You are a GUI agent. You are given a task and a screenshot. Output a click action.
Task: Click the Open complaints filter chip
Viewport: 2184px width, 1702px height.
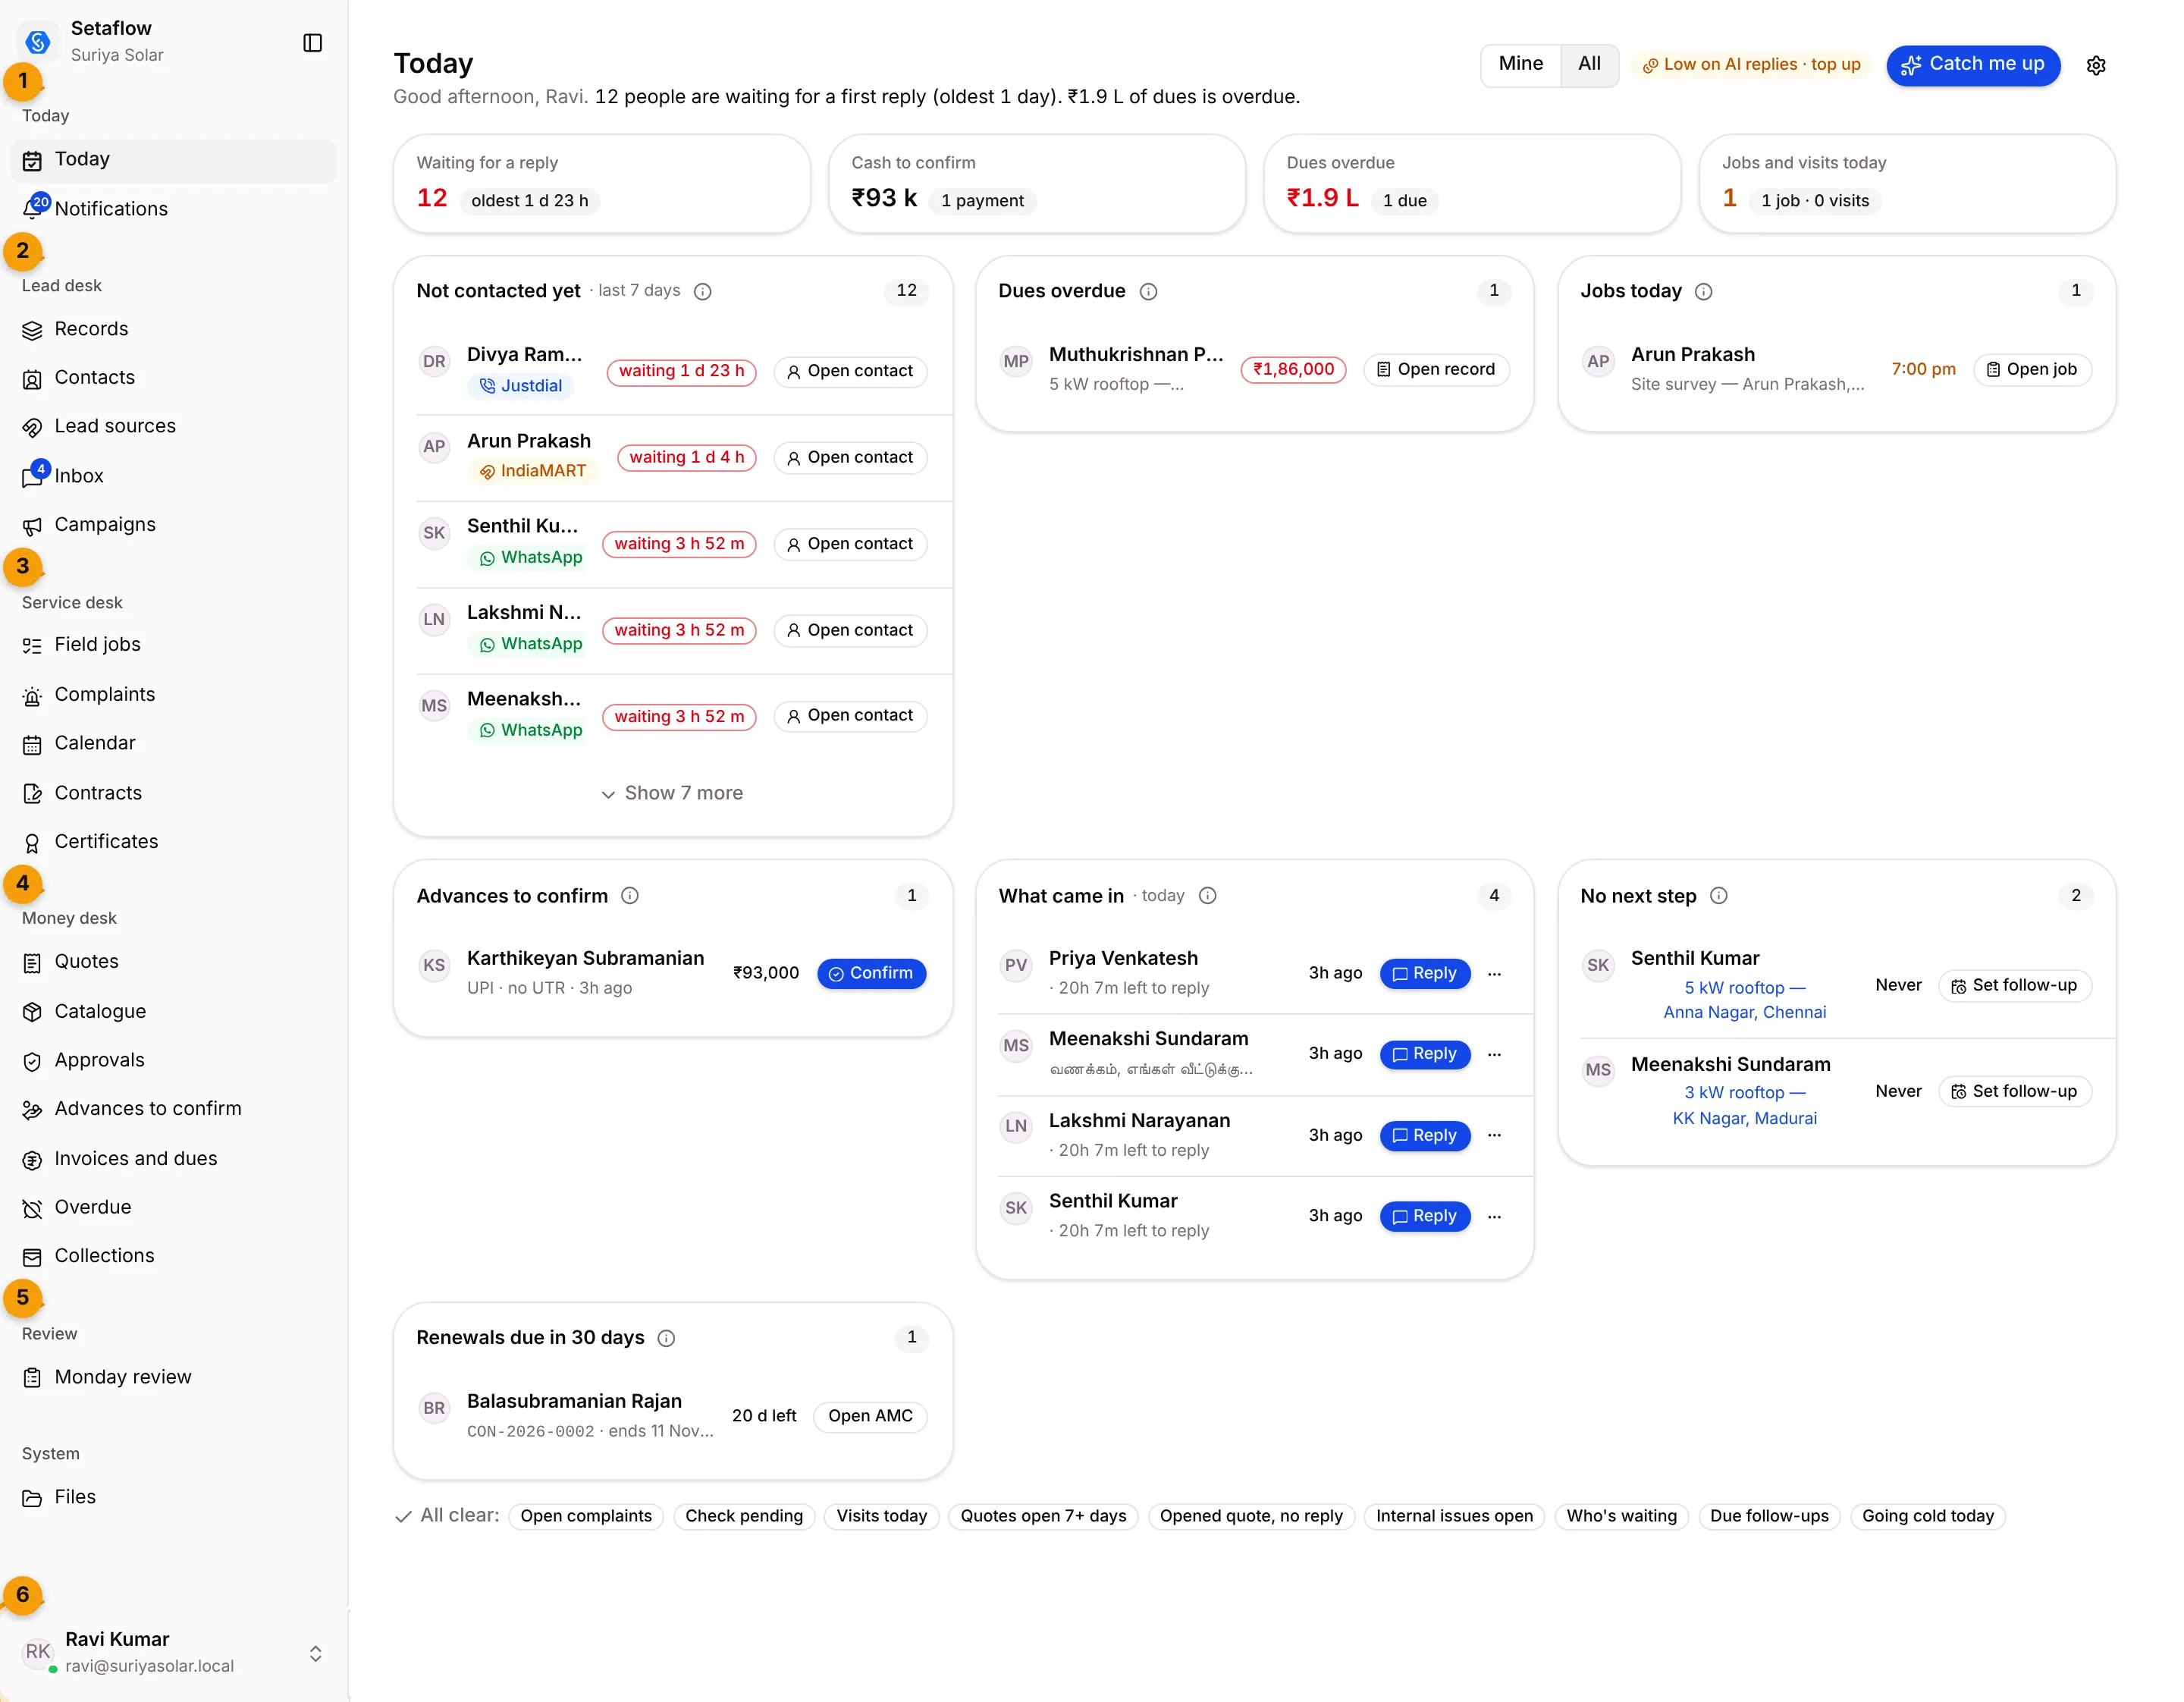click(x=586, y=1516)
